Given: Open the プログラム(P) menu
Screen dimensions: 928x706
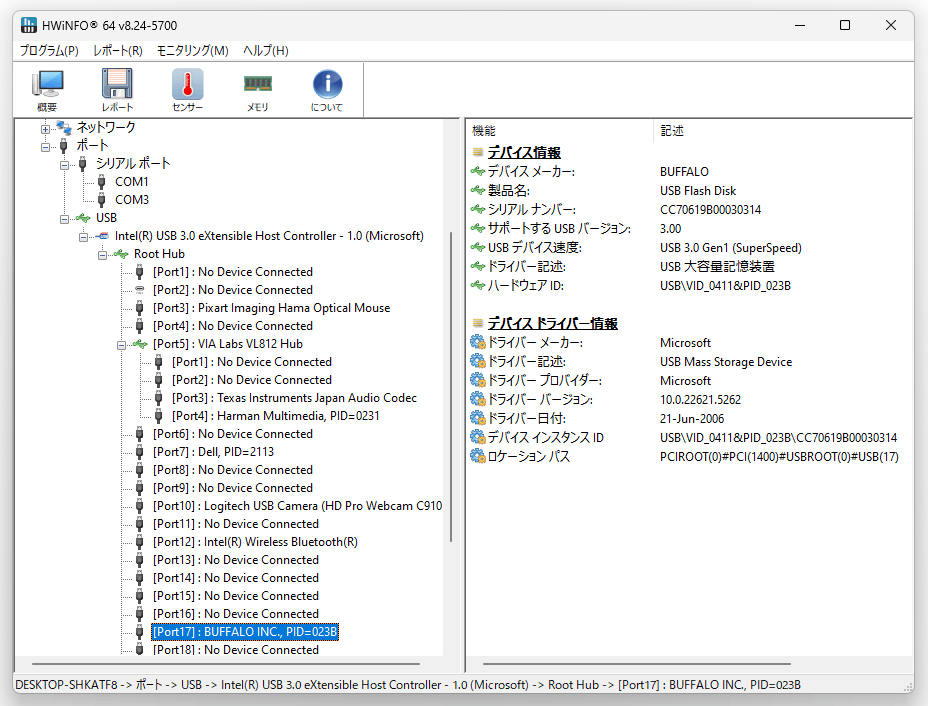Looking at the screenshot, I should (x=49, y=51).
